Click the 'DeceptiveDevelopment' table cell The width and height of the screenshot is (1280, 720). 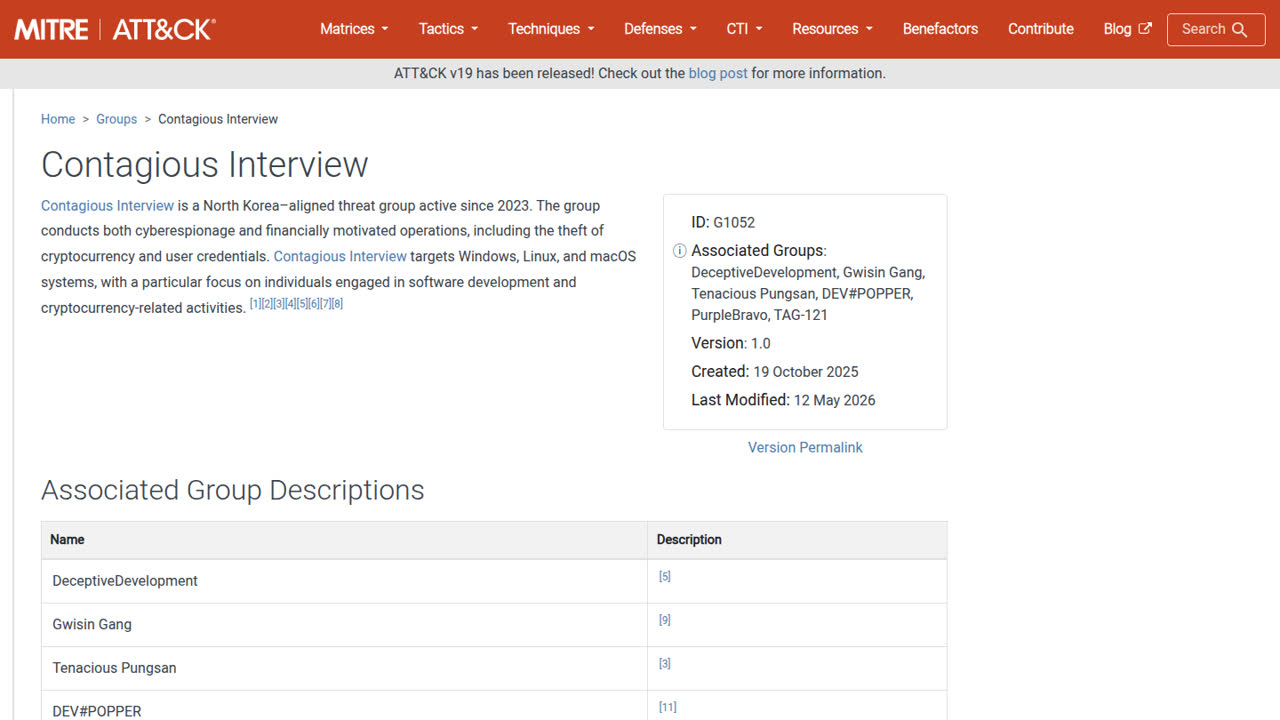345,581
